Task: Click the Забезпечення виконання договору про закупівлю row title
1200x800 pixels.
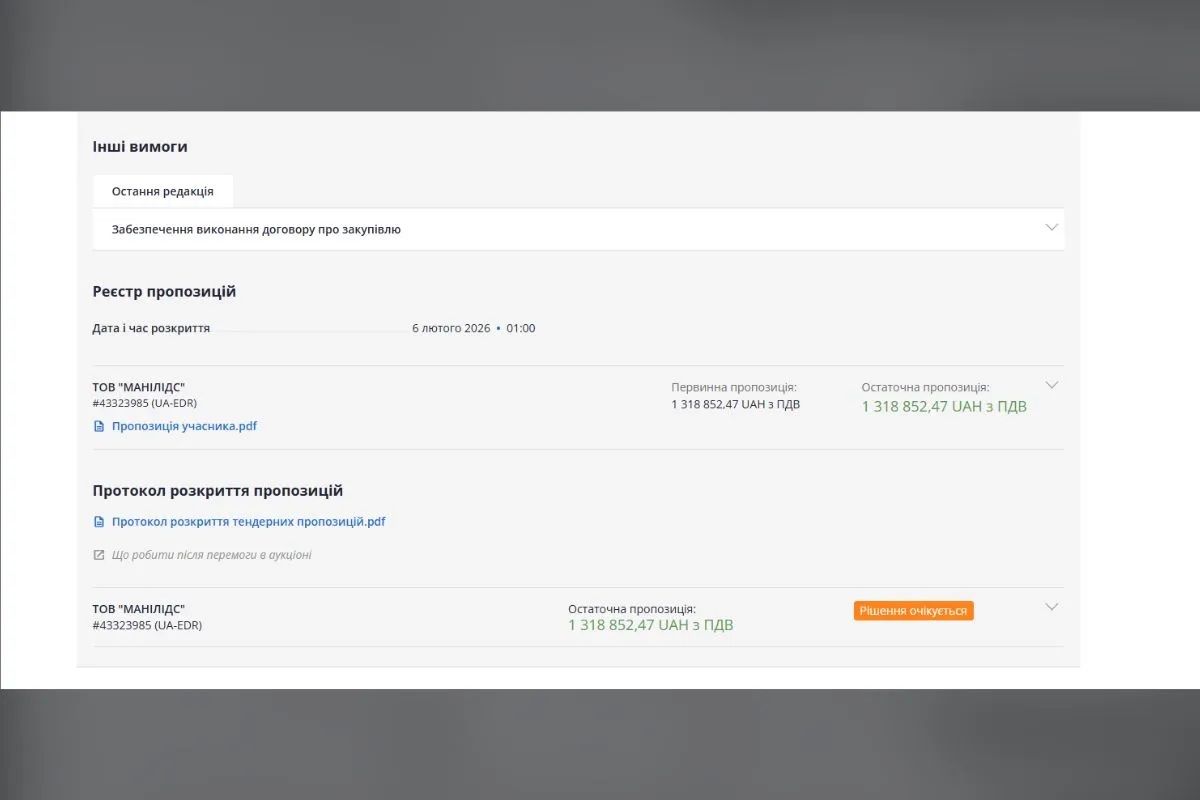Action: pos(256,229)
